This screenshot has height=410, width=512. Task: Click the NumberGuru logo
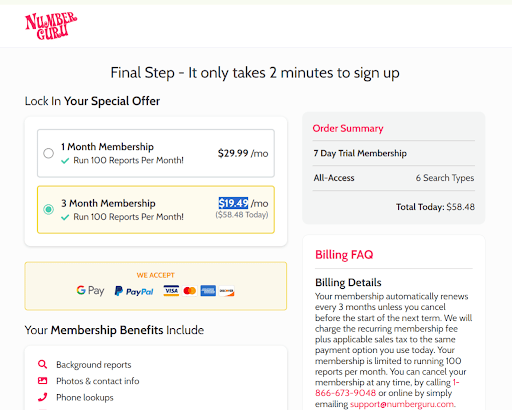point(51,26)
